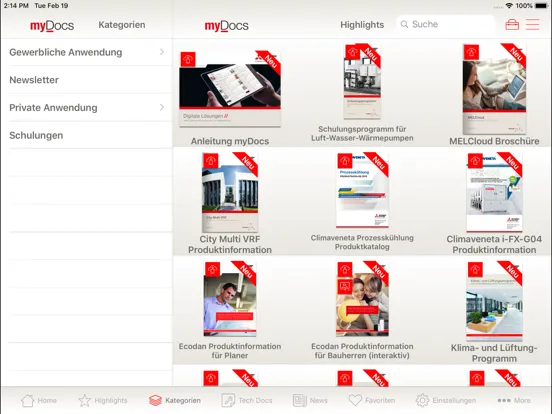This screenshot has height=414, width=552.
Task: Click 'Climaveneta Prozesskühlung Produktkatalog' title
Action: [362, 242]
